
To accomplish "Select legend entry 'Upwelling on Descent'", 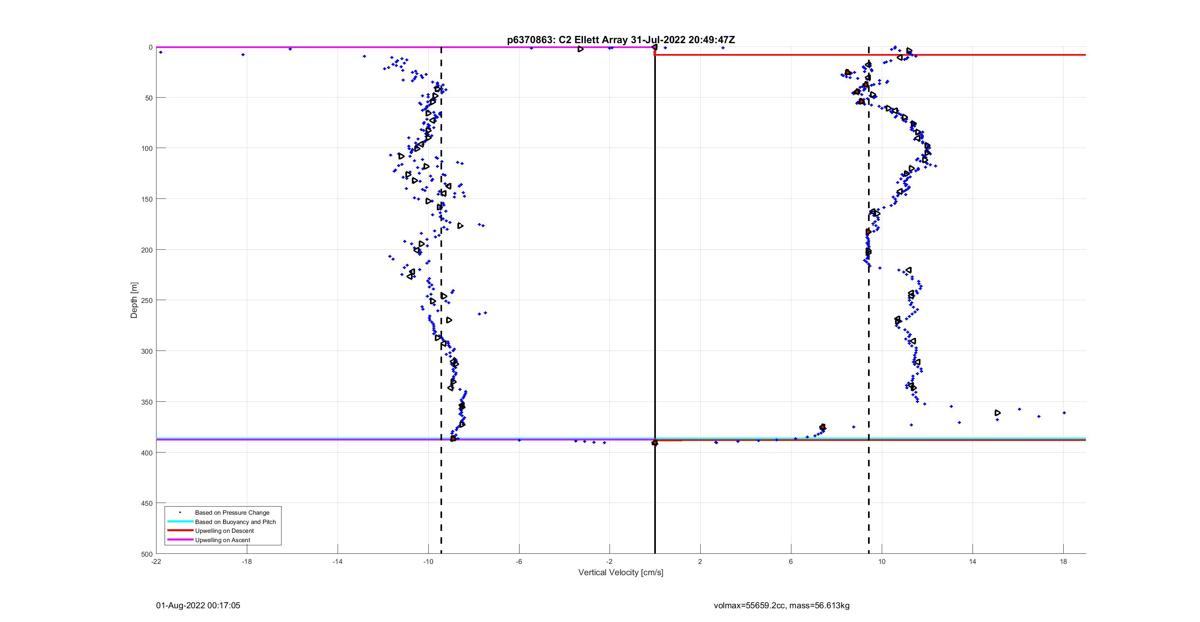I will (225, 531).
